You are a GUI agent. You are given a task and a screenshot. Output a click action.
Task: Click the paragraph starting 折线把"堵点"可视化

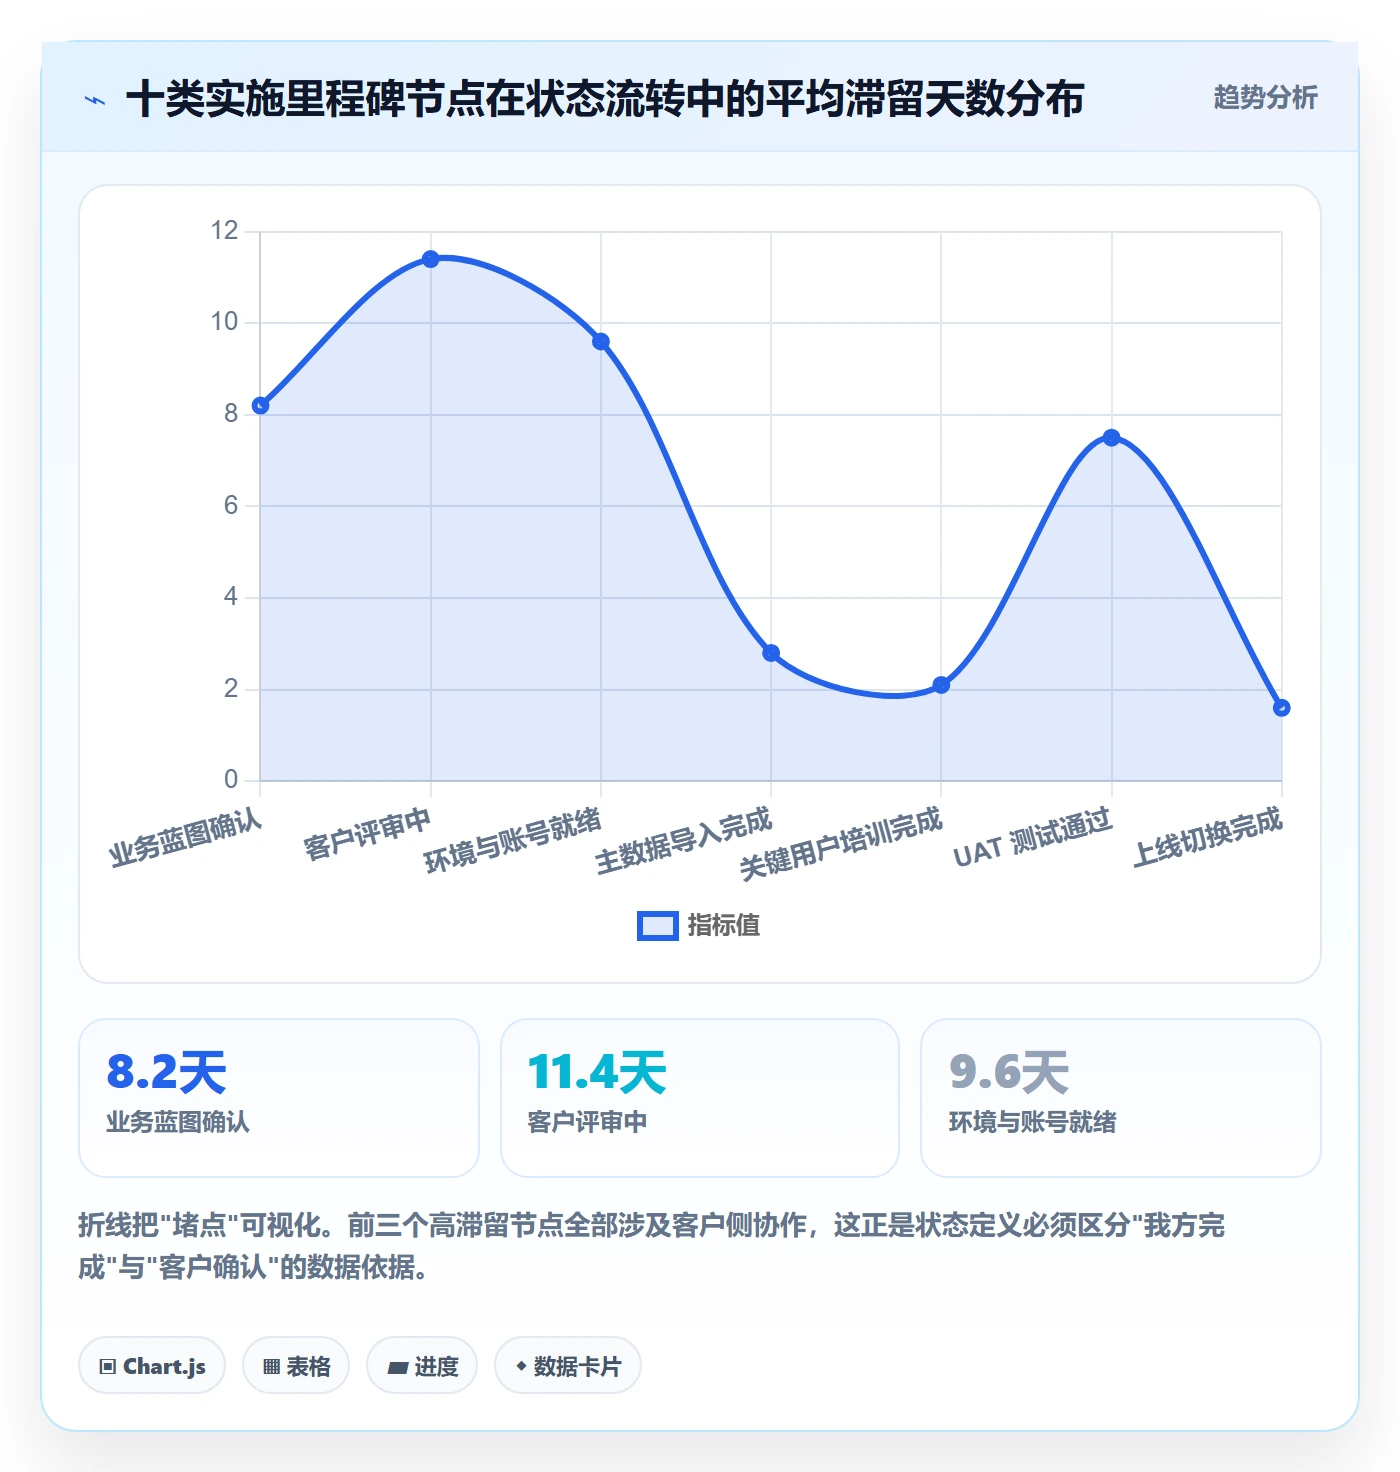[652, 1246]
